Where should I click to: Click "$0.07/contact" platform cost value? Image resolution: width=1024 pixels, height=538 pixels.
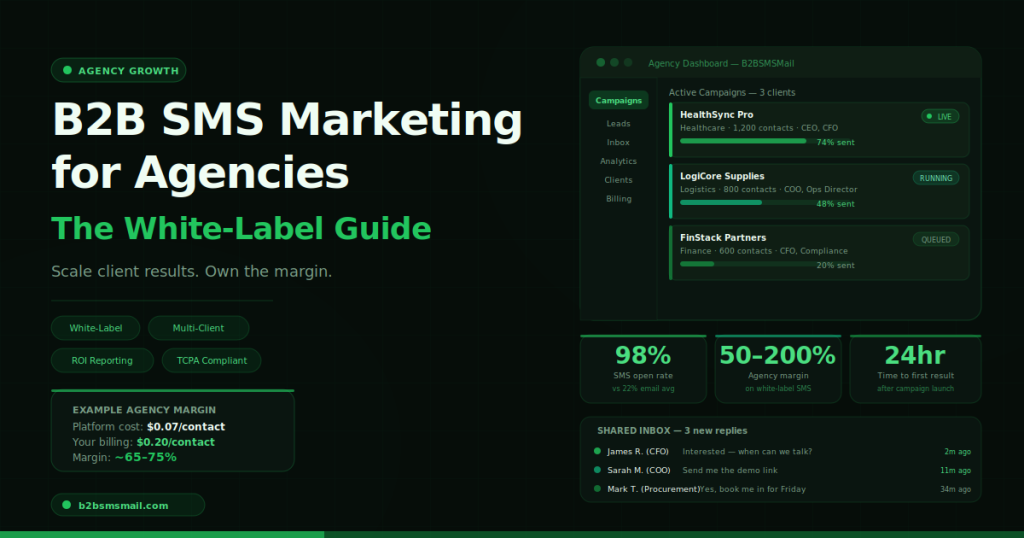click(x=186, y=426)
